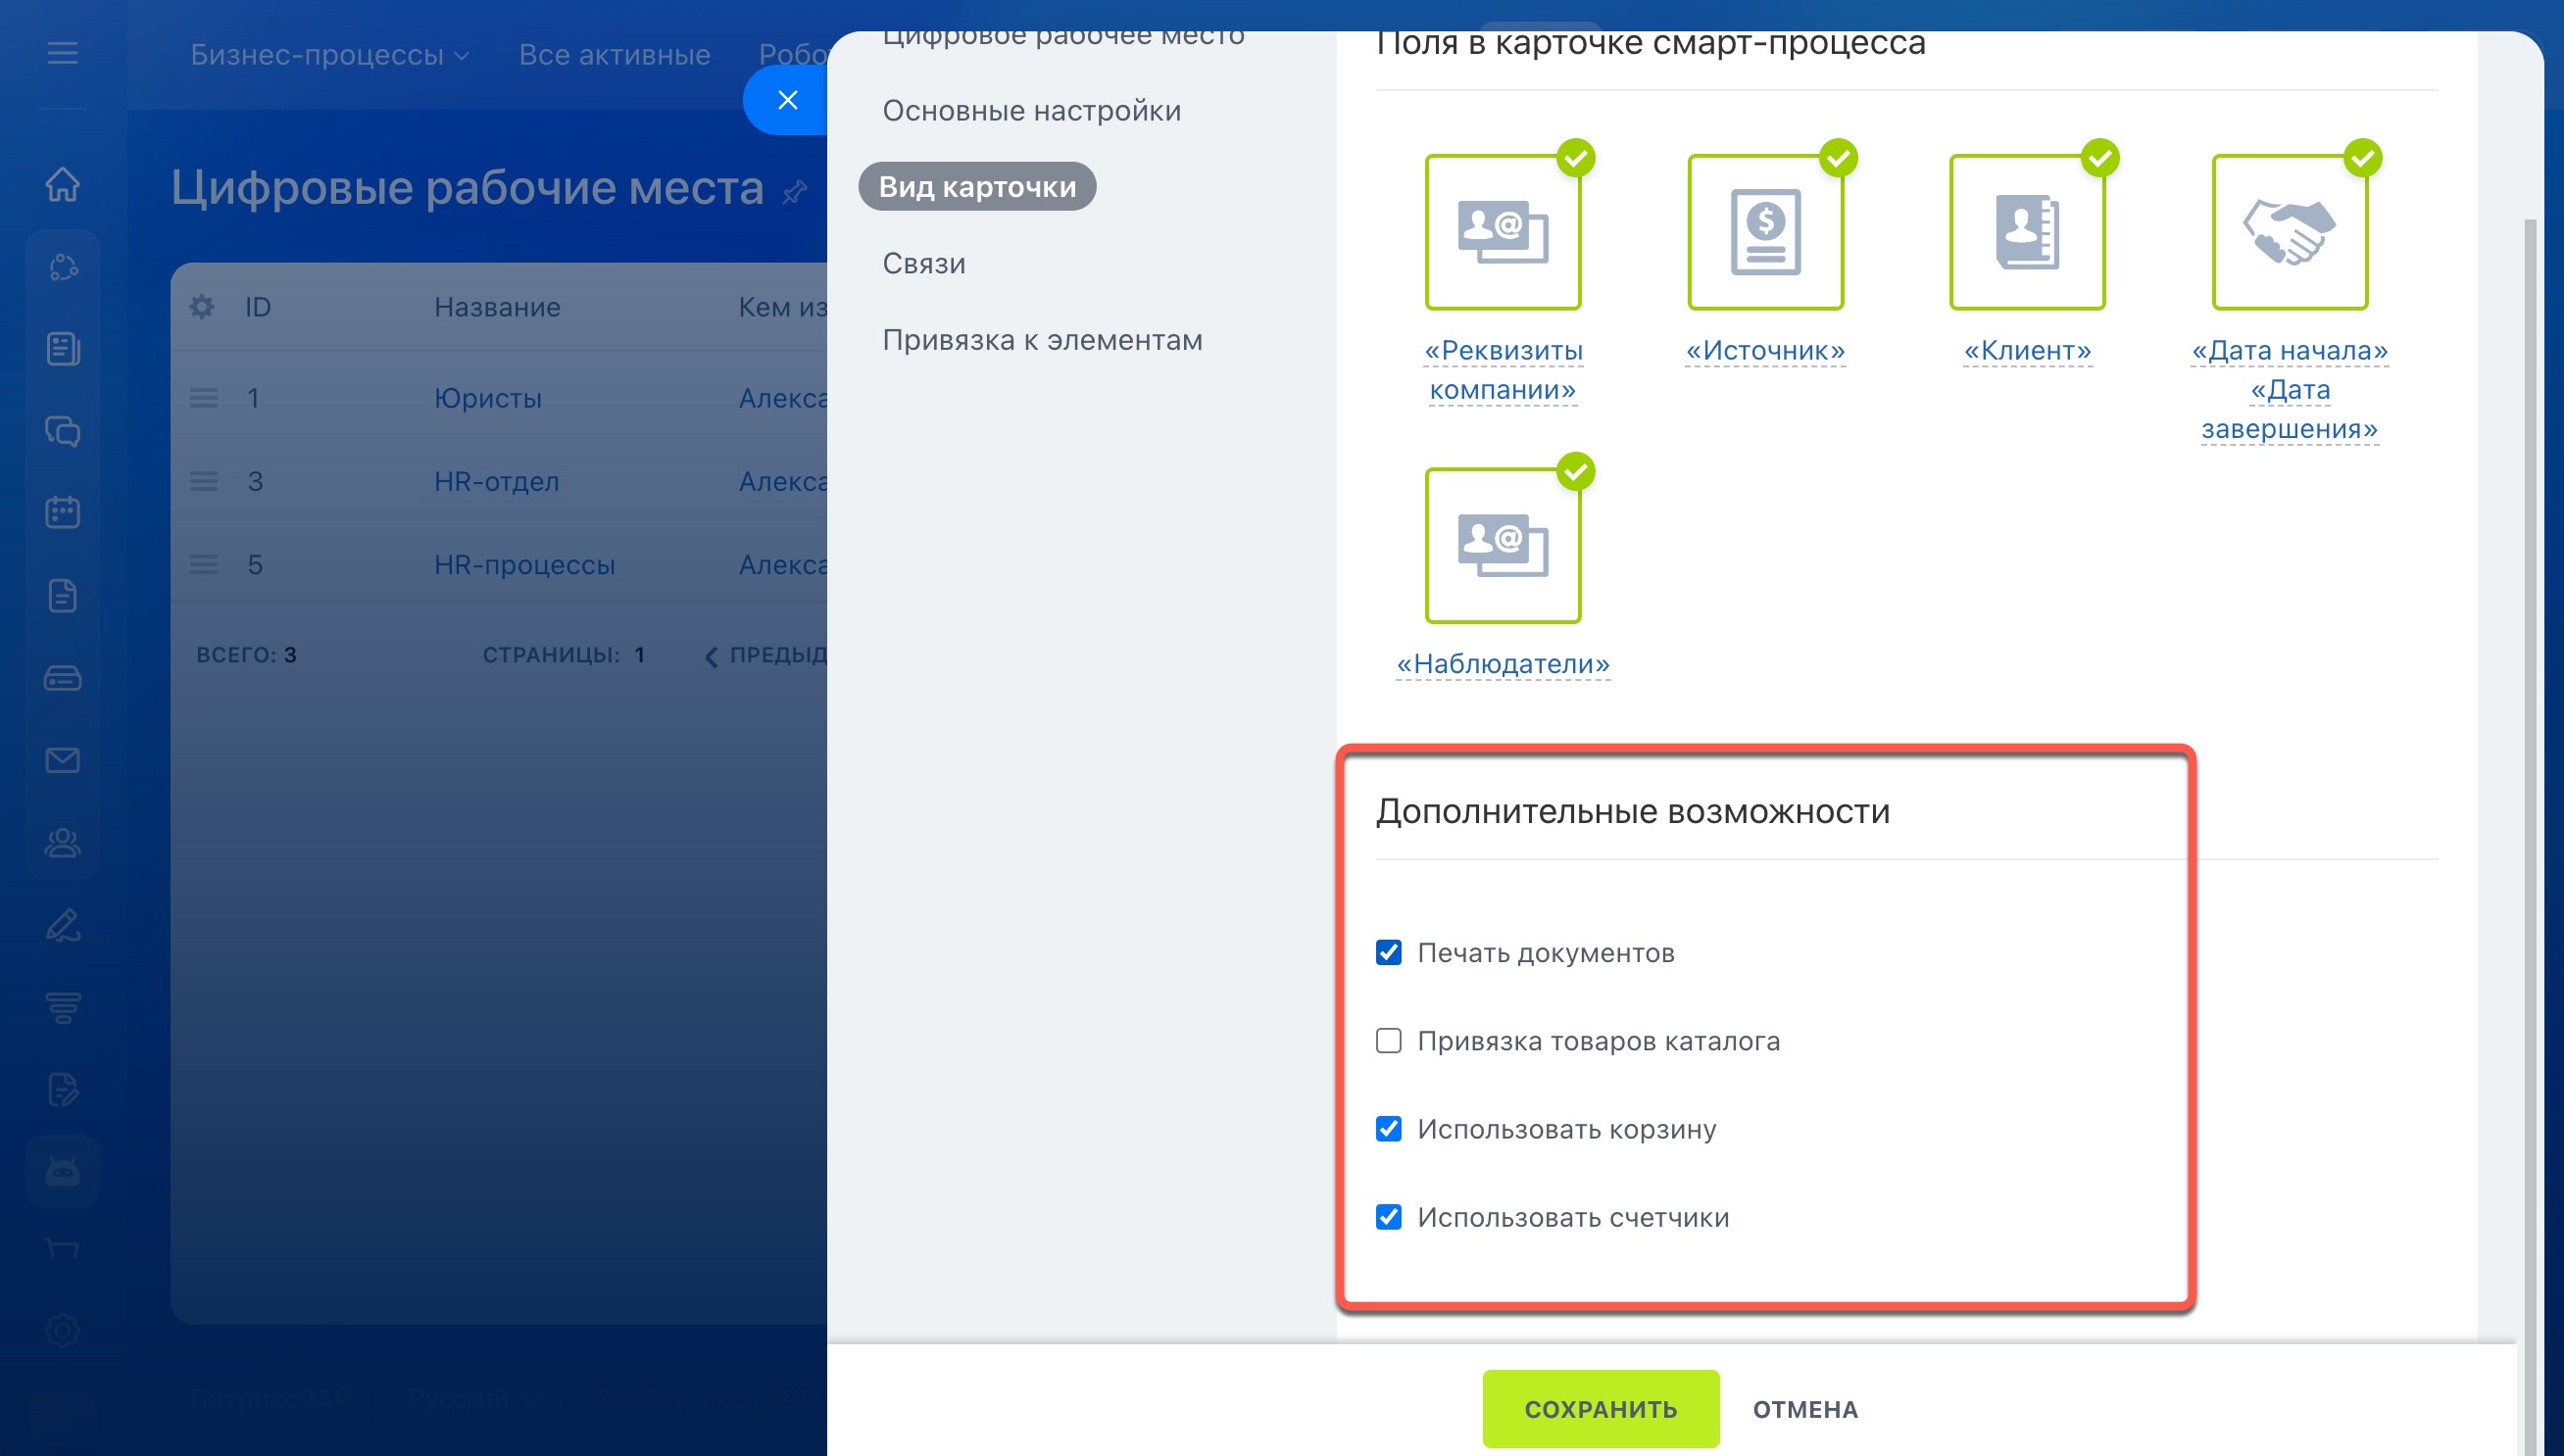Image resolution: width=2564 pixels, height=1456 pixels.
Task: Open the mail envelope icon in sidebar
Action: point(62,760)
